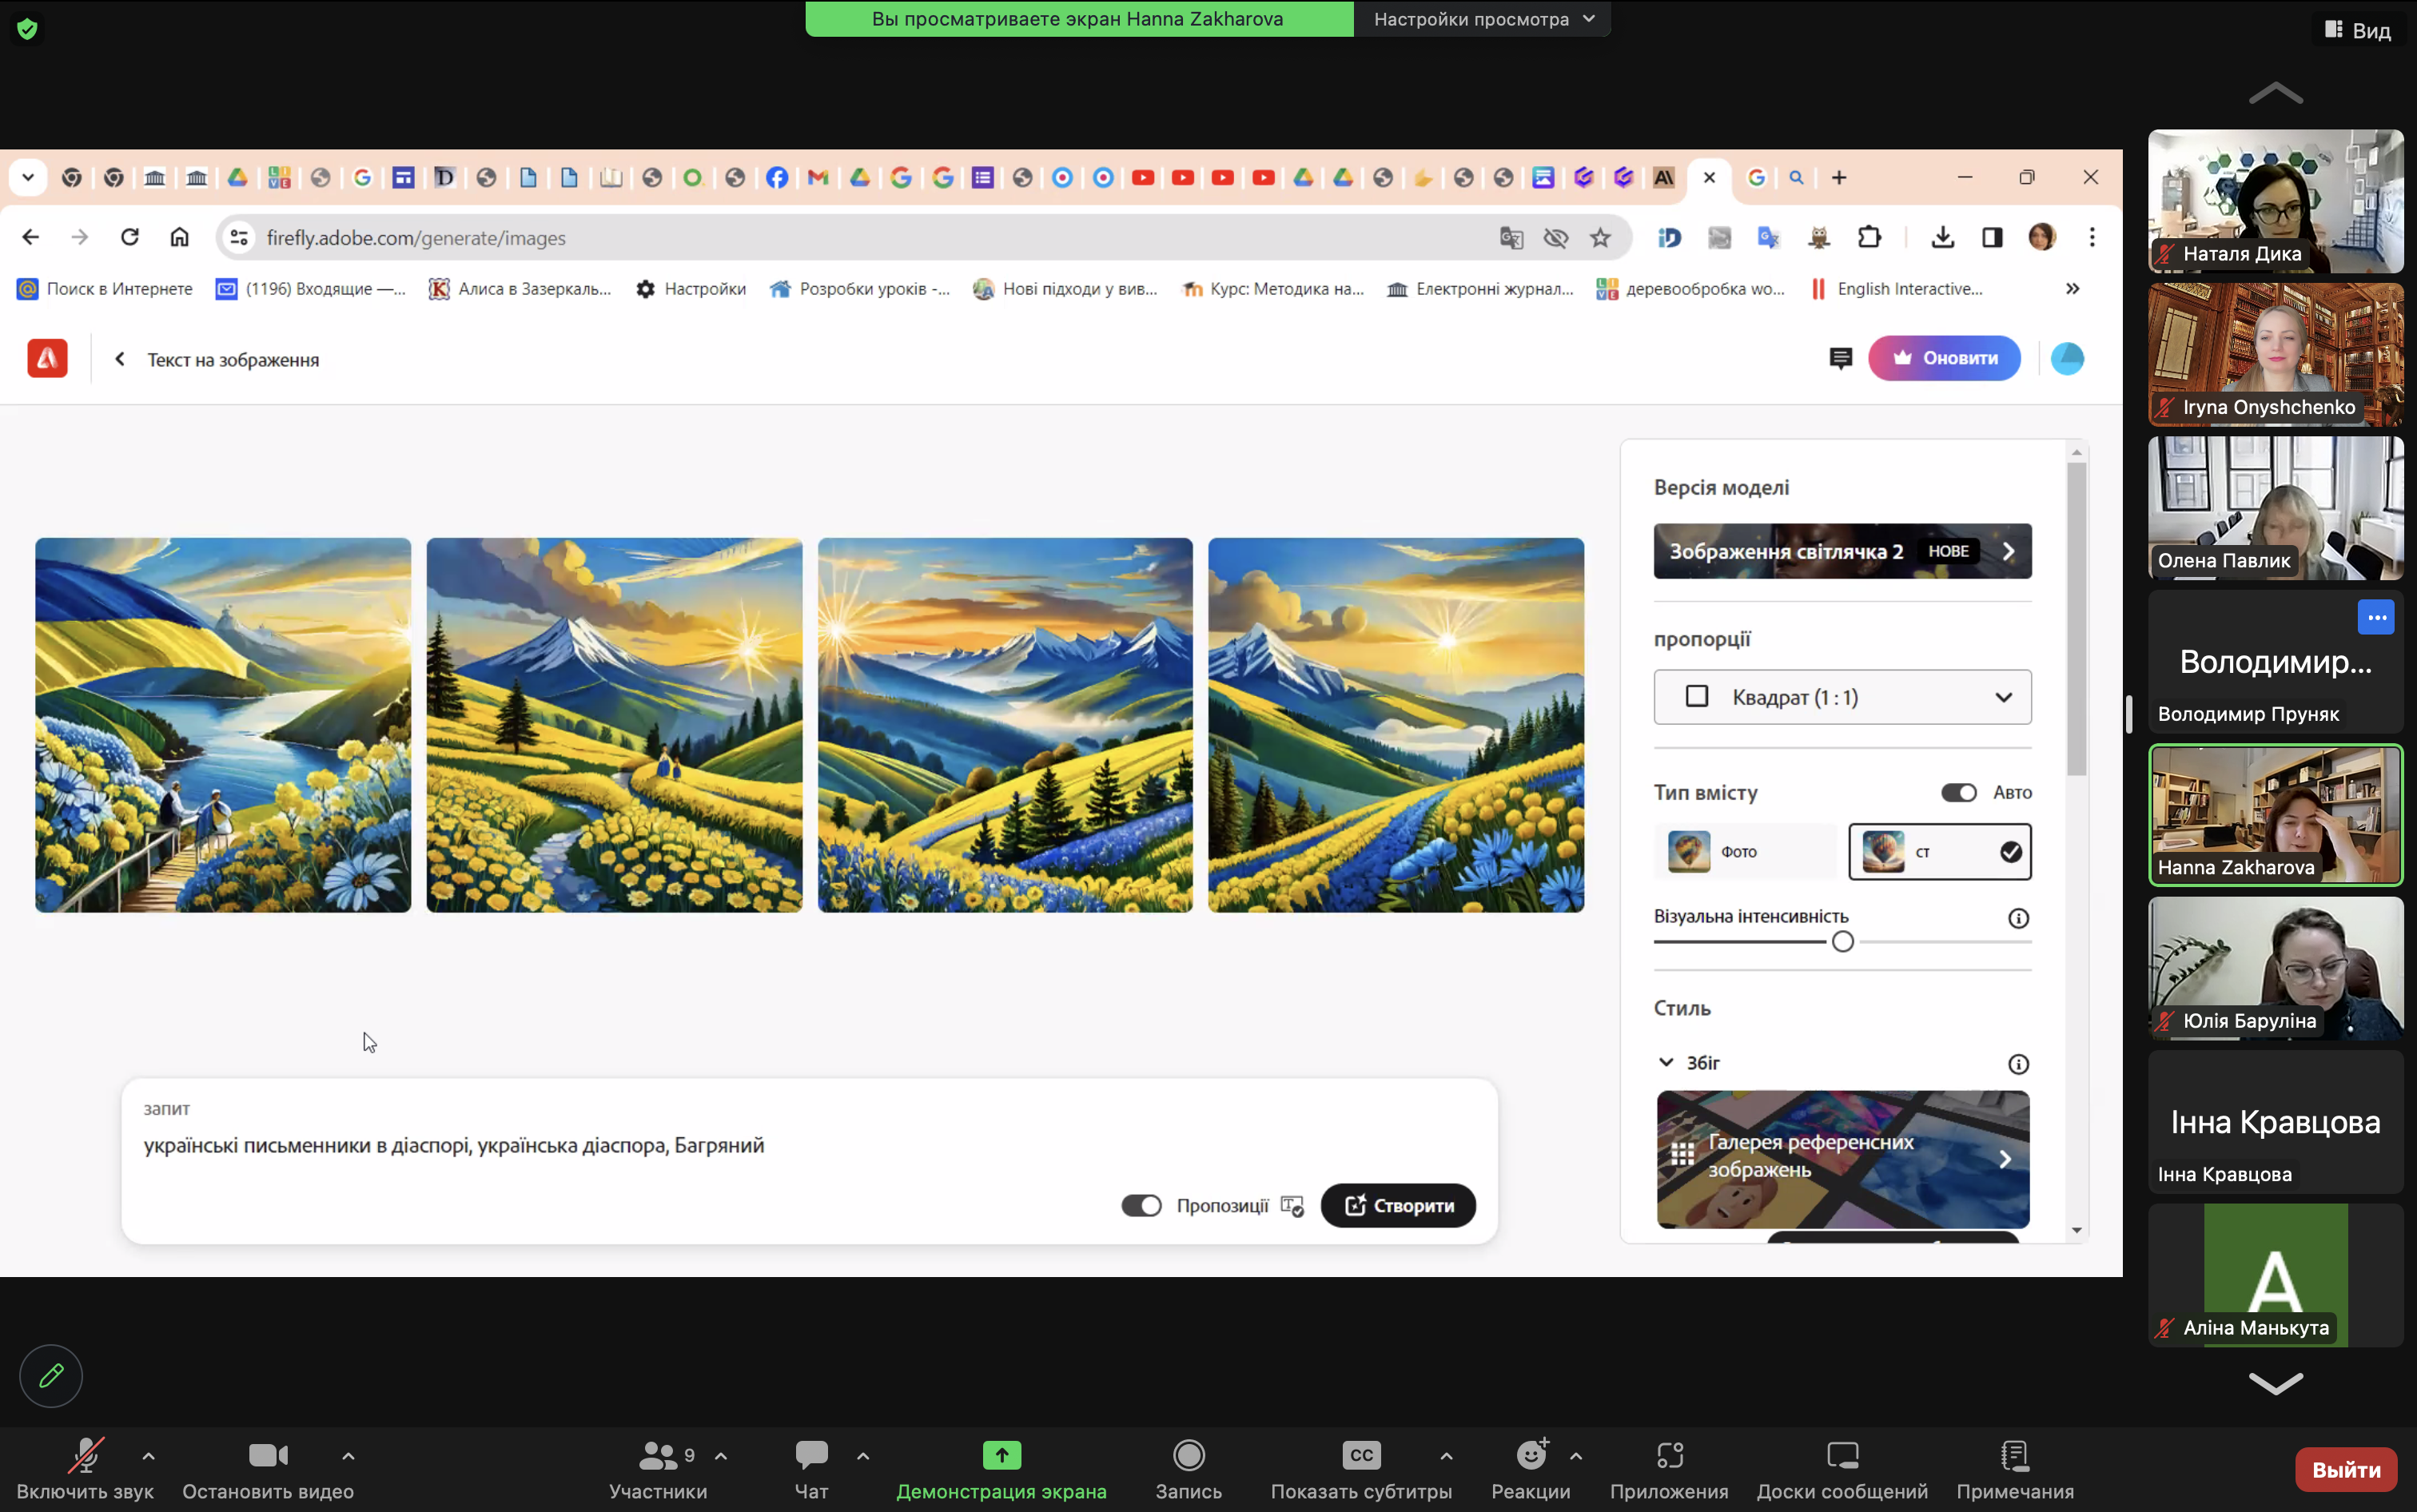Open the Chrome downloads icon

pos(1942,238)
